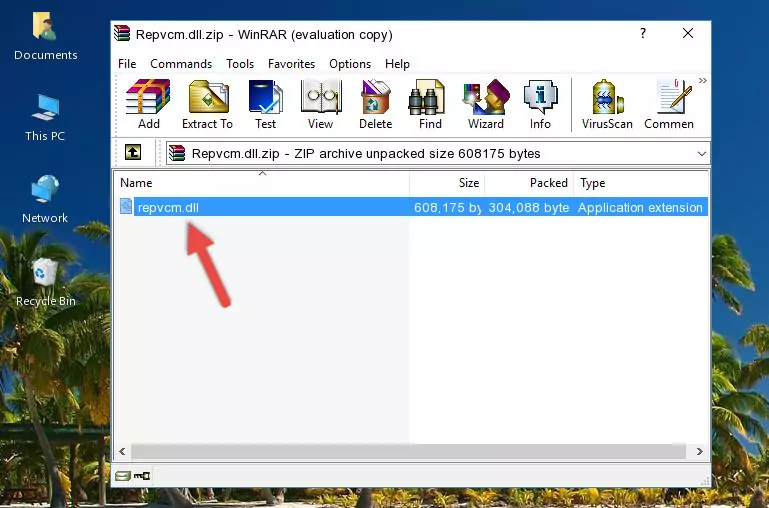
Task: Open the View file tool
Action: [x=321, y=104]
